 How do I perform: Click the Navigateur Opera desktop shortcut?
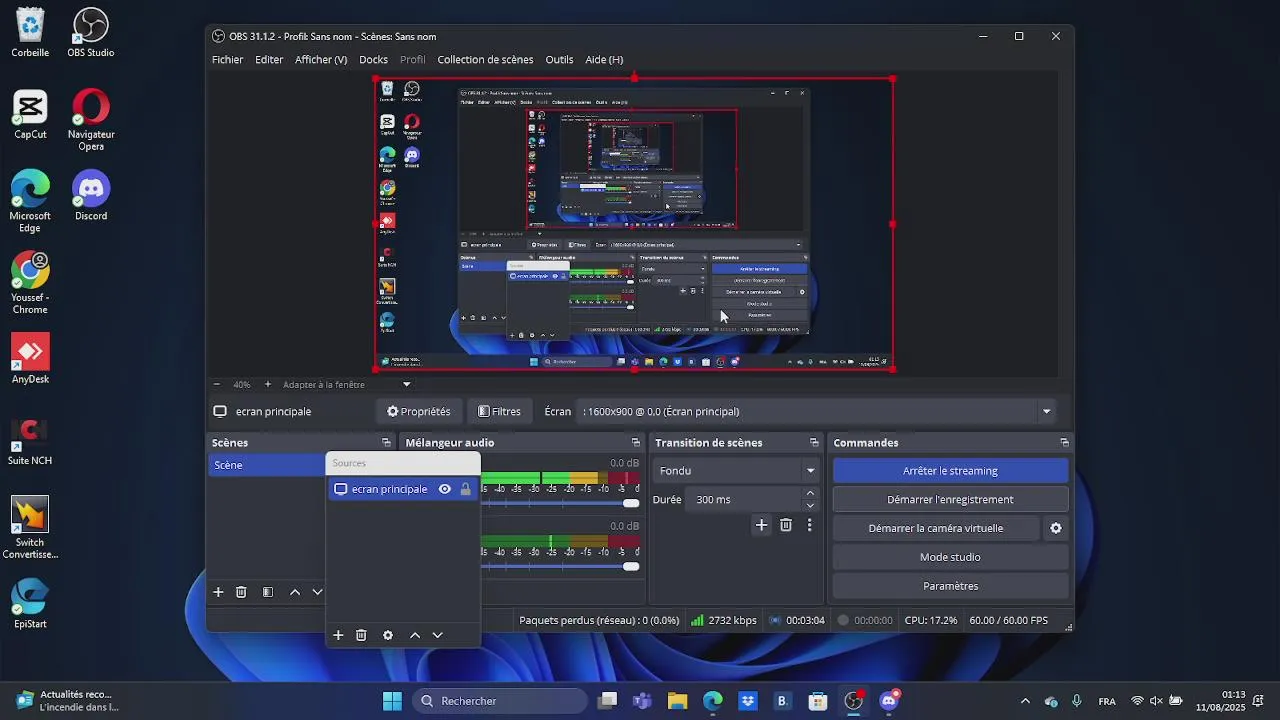[91, 120]
